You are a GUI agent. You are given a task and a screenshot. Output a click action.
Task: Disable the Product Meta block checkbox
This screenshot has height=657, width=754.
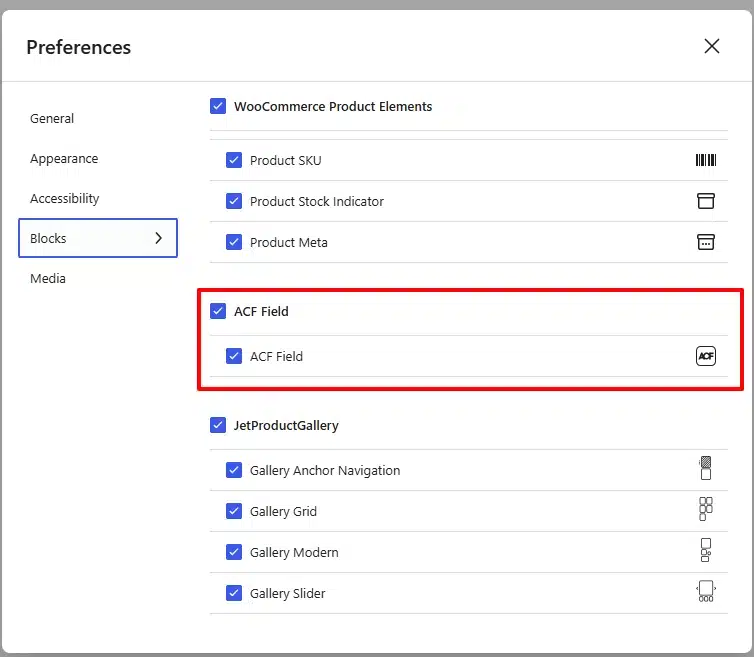[234, 242]
